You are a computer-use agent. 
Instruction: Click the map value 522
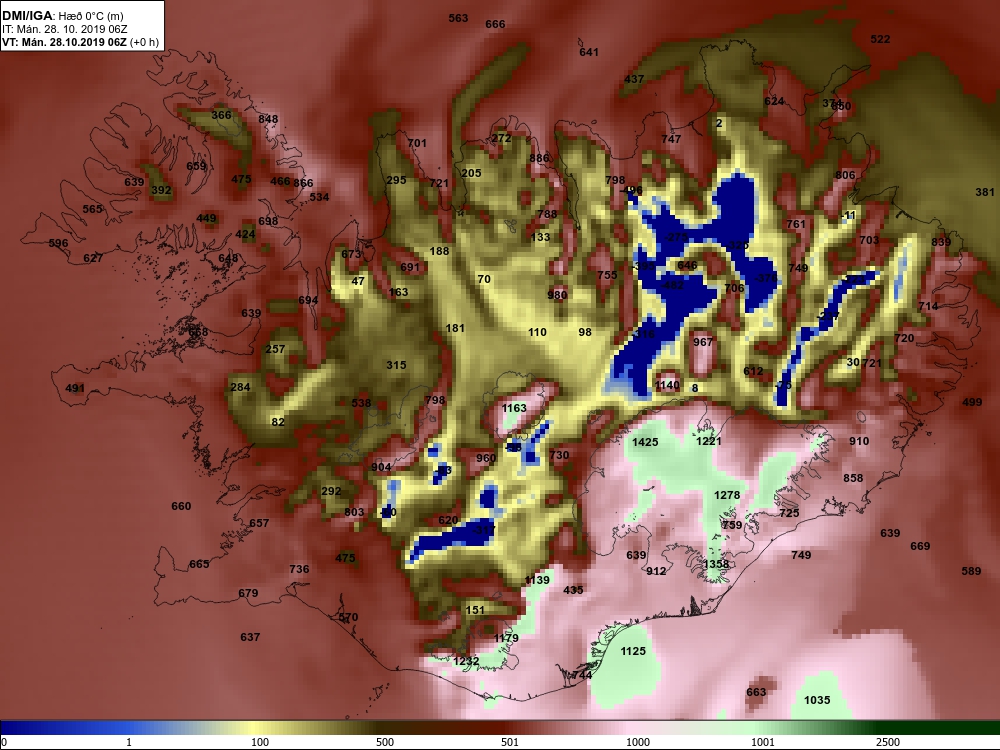coord(880,39)
